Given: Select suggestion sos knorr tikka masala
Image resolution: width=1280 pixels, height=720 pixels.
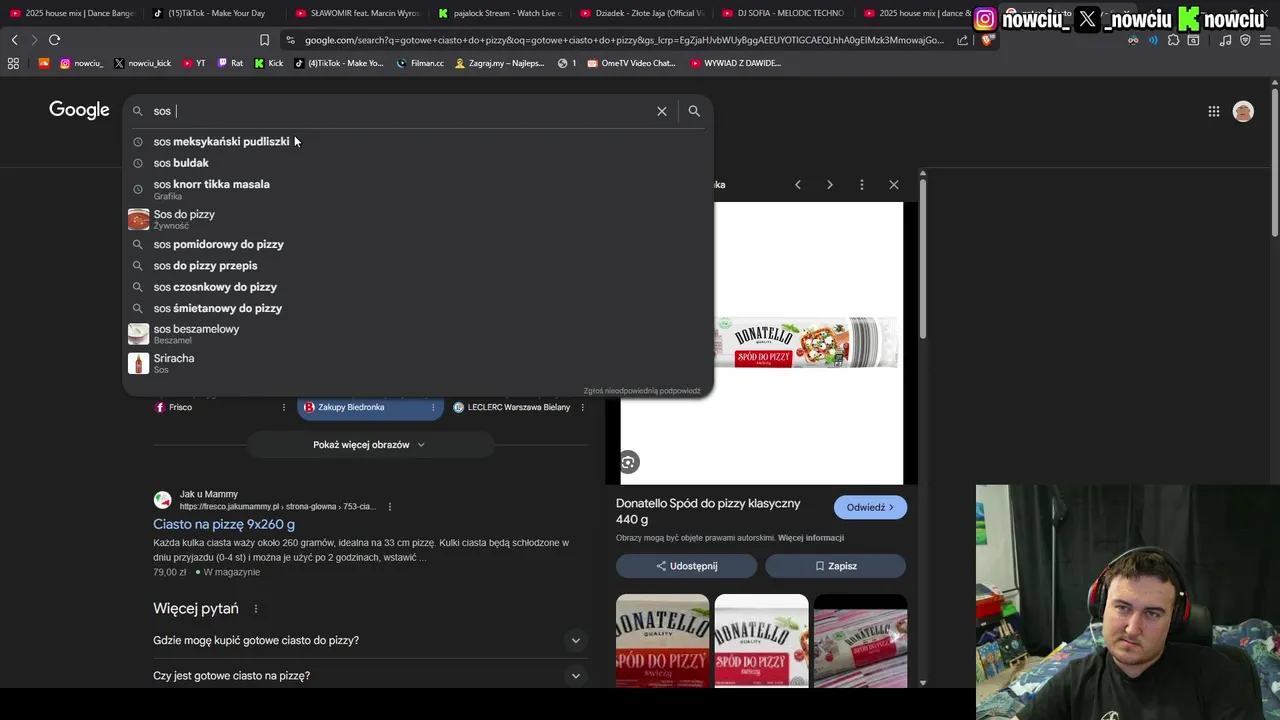Looking at the screenshot, I should [418, 188].
